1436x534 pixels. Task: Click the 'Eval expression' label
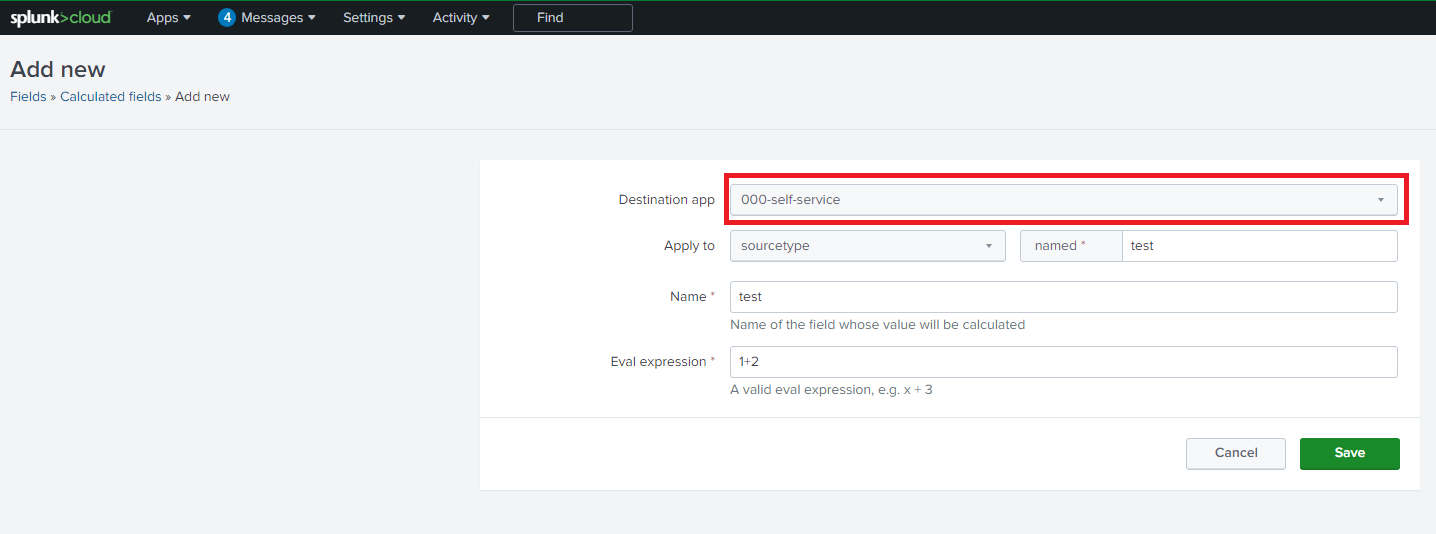(663, 362)
